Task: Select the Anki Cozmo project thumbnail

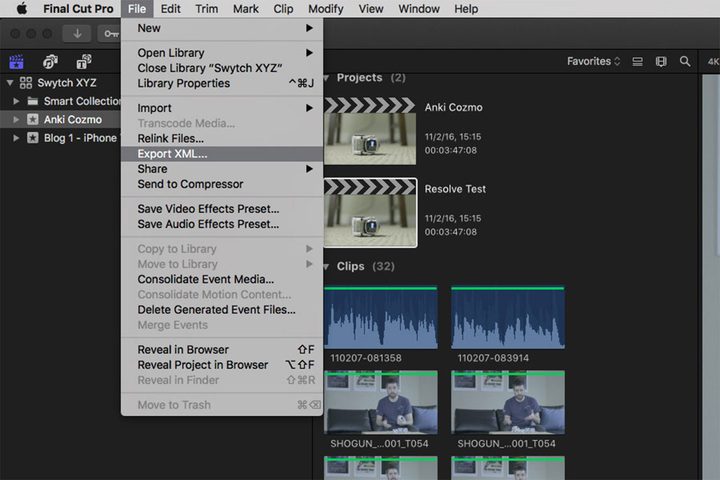Action: pyautogui.click(x=370, y=131)
